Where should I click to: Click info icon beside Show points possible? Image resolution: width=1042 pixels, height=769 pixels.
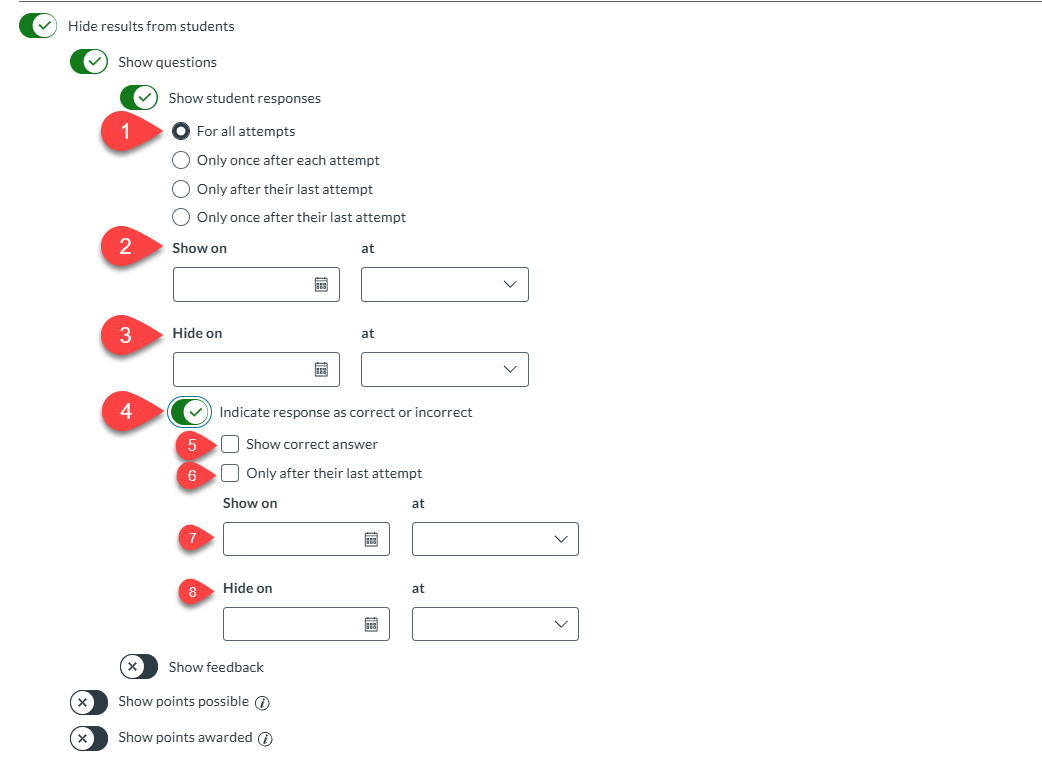click(x=262, y=703)
